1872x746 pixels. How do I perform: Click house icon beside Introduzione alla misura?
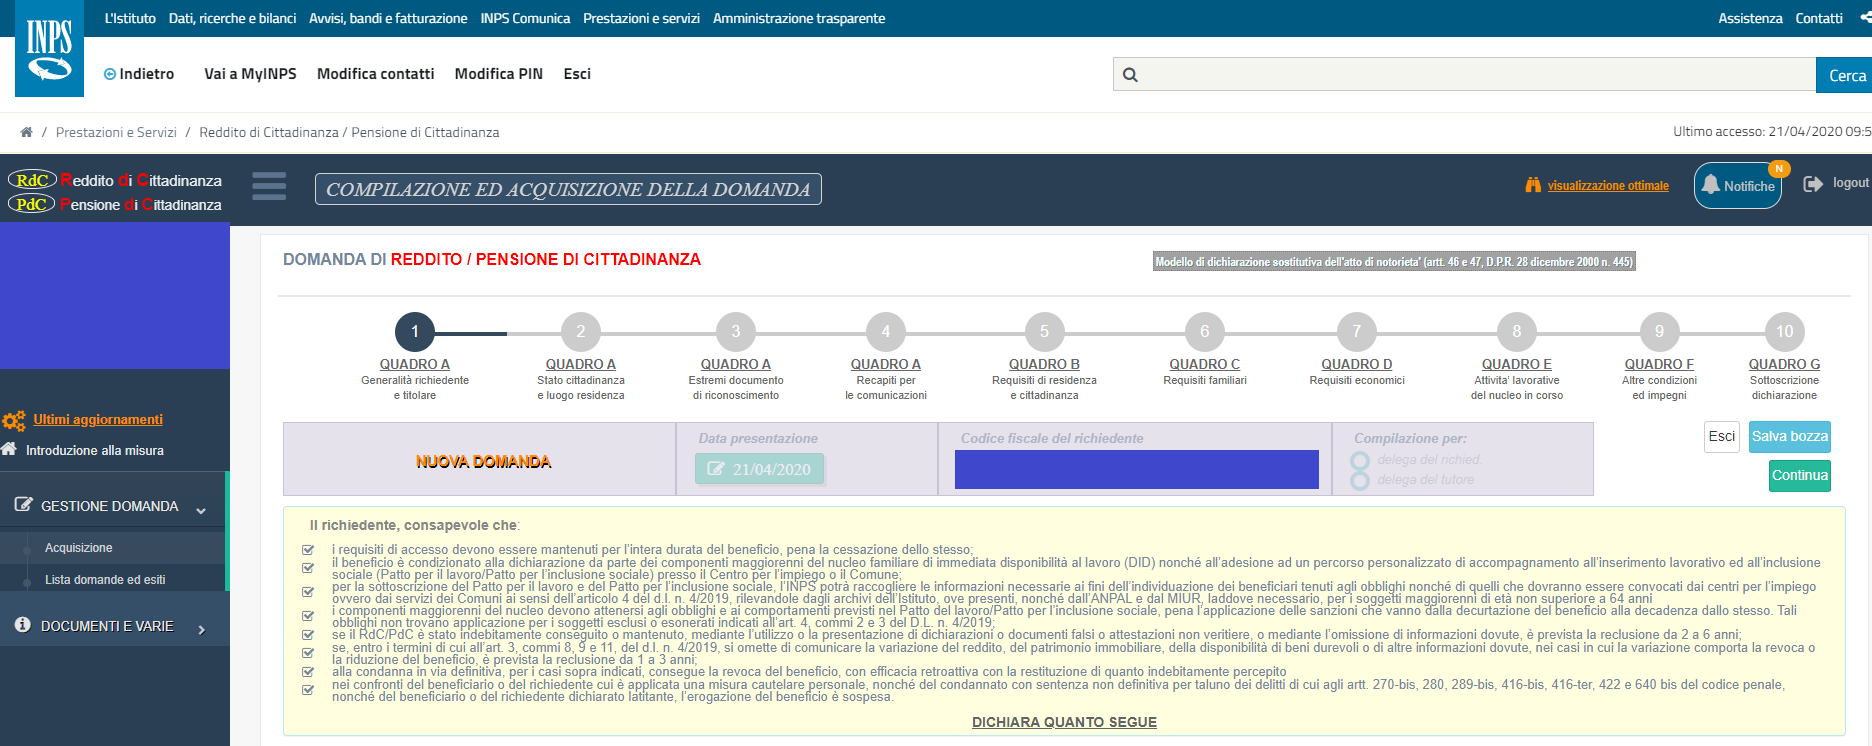tap(9, 449)
